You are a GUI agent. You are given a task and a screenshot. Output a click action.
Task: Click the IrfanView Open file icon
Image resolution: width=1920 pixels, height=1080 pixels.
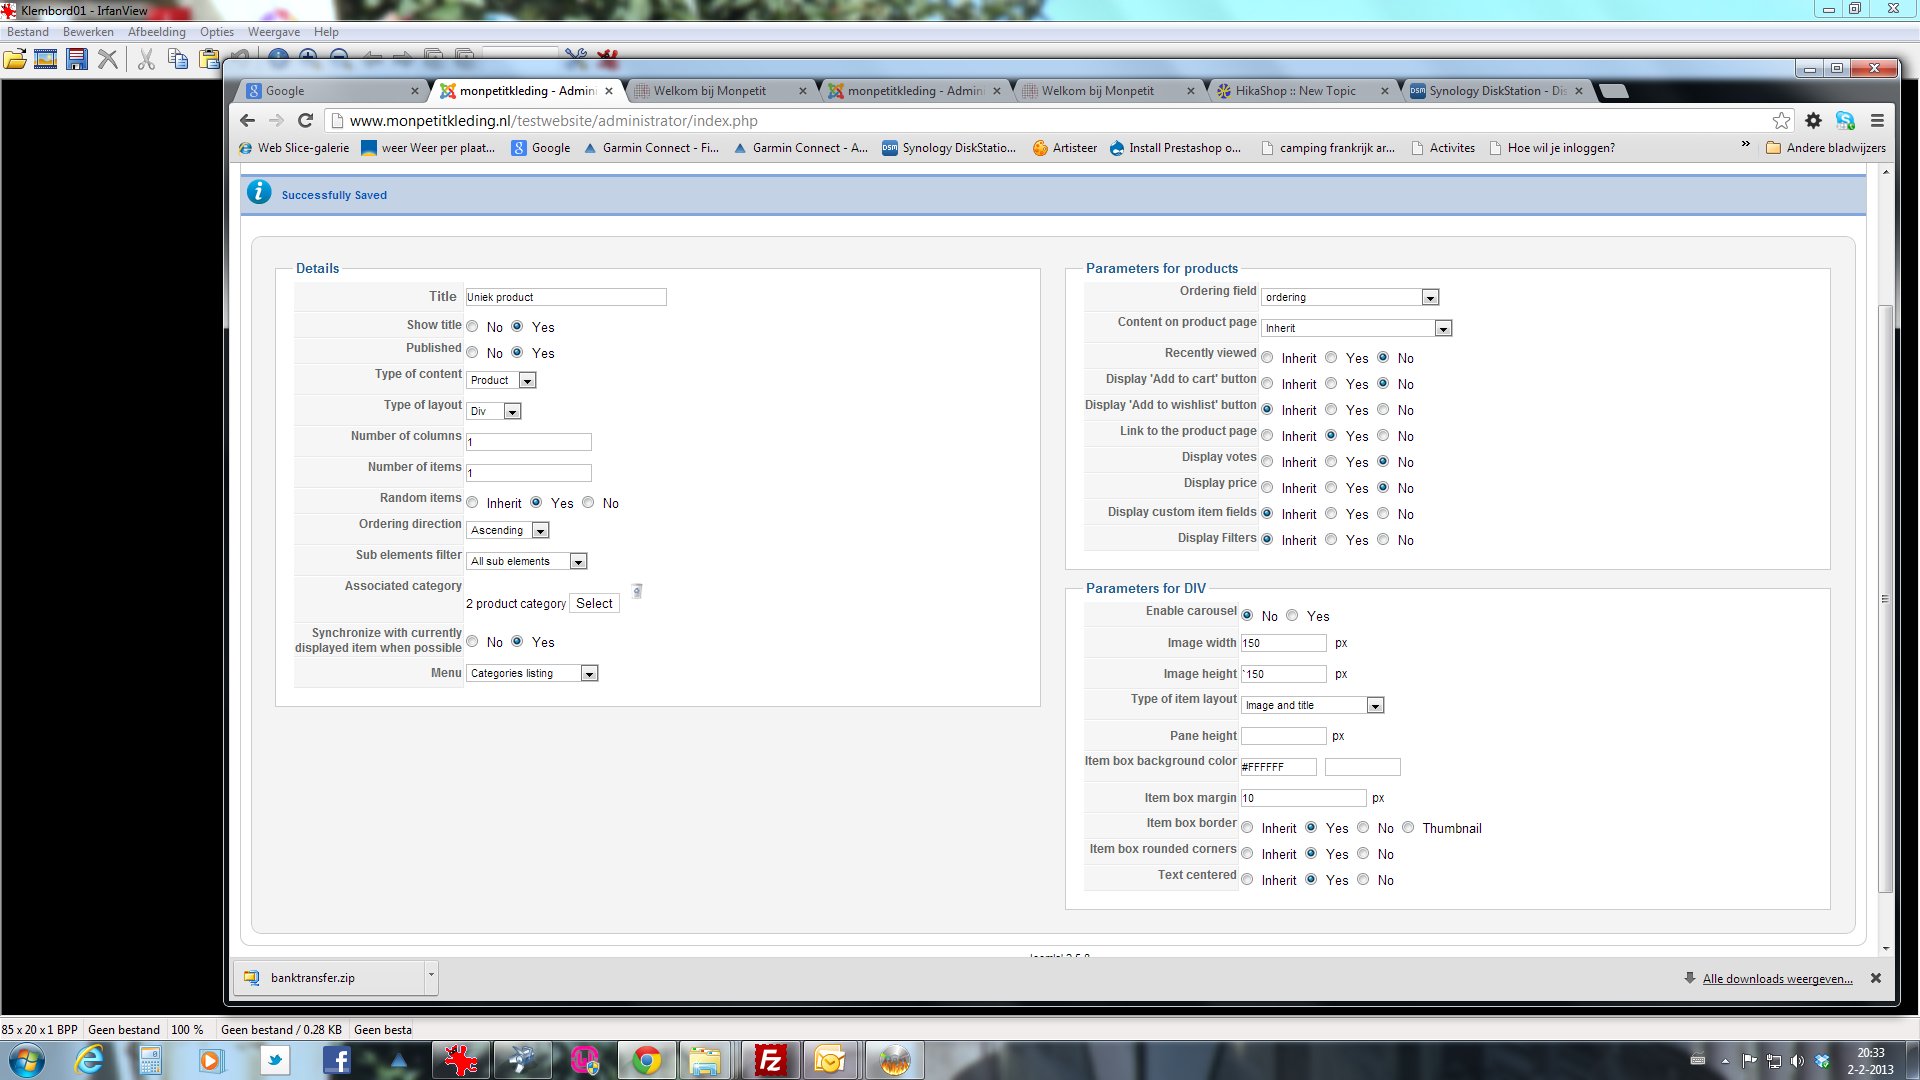coord(15,59)
